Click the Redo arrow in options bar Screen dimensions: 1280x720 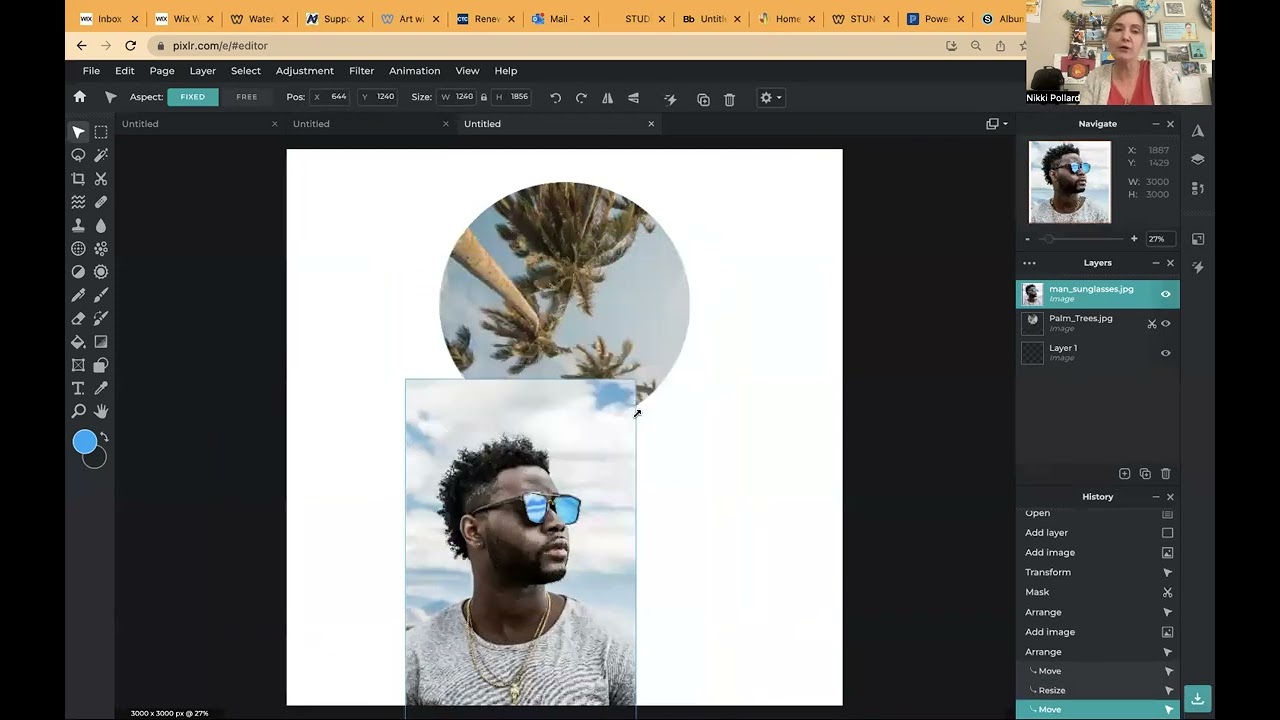581,98
